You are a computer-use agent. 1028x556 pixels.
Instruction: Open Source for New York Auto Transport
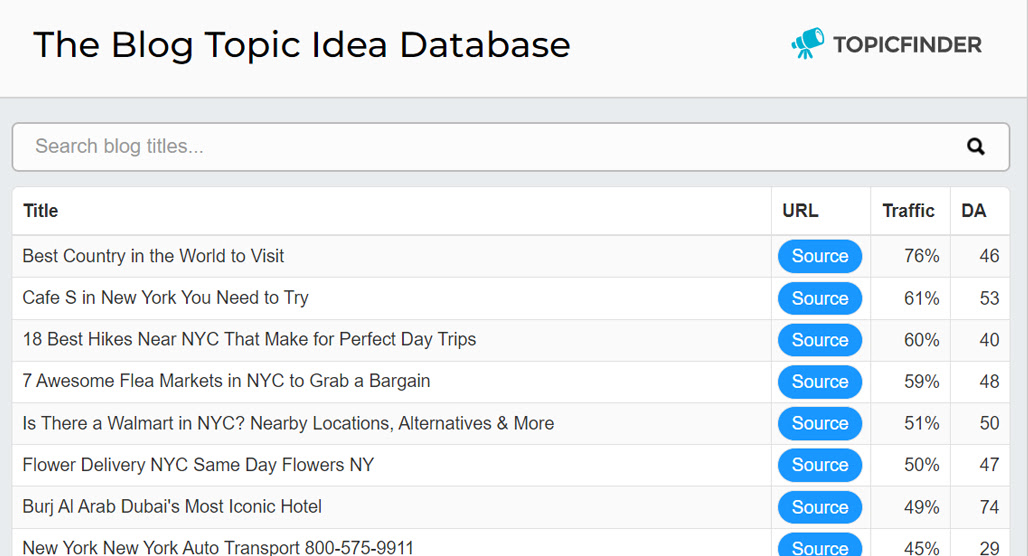pos(820,546)
